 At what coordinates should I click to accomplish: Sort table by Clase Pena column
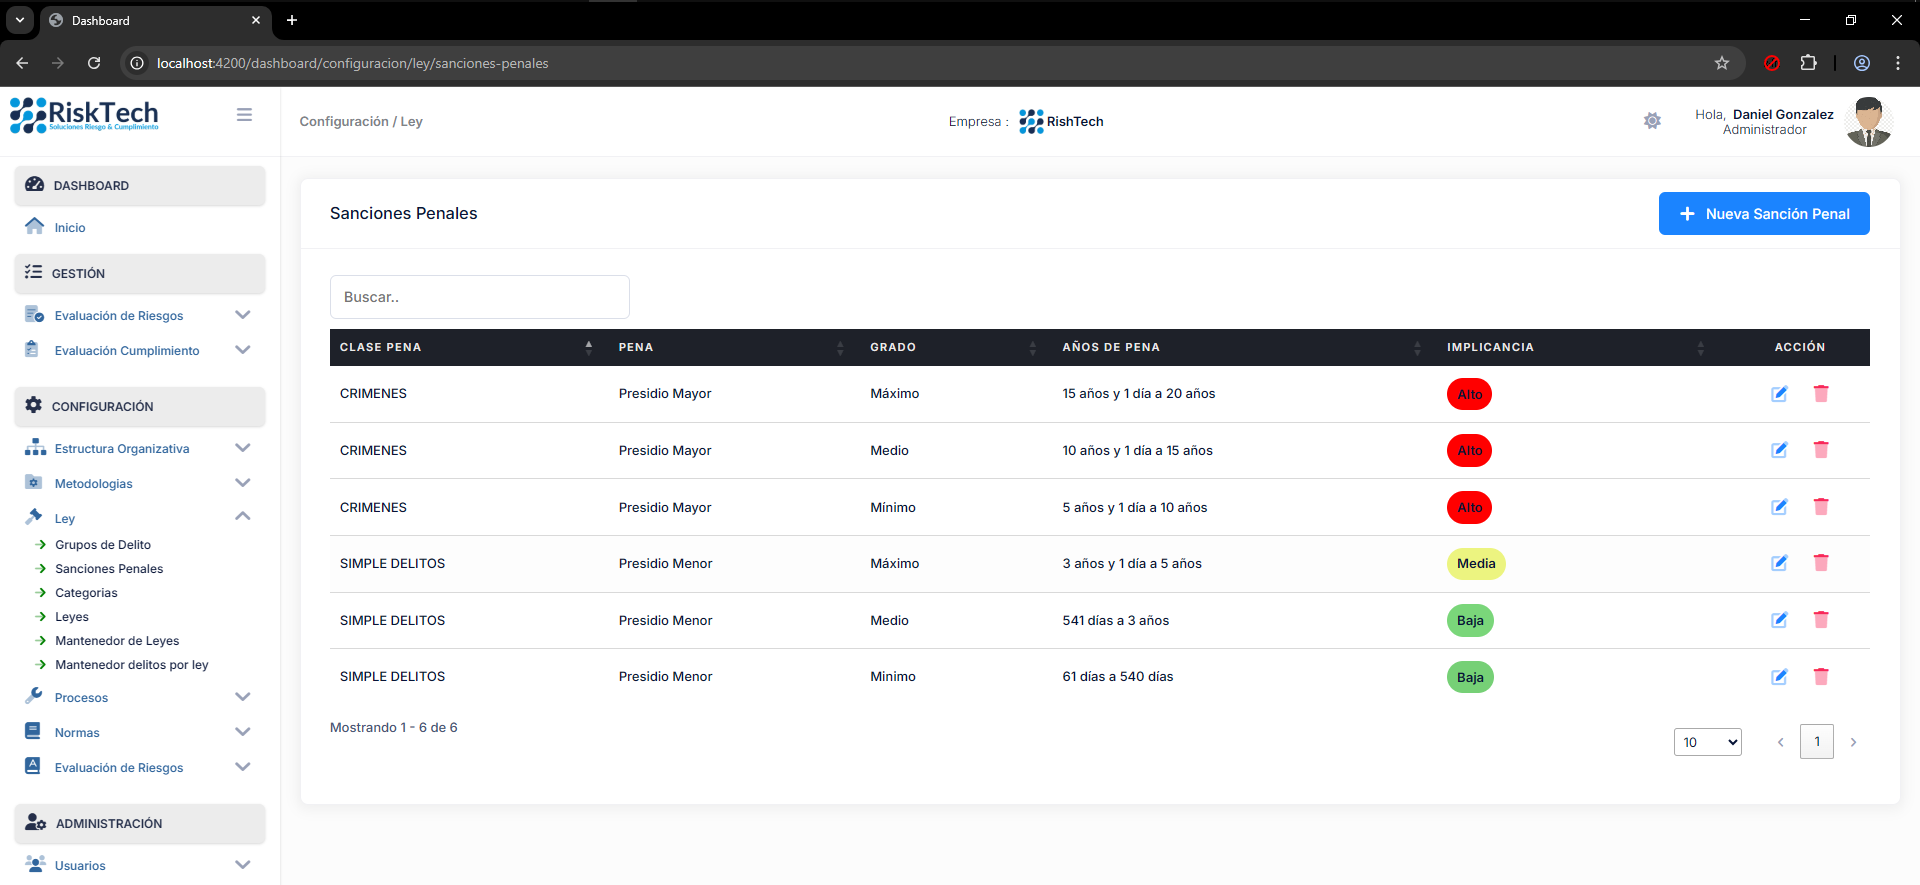click(x=588, y=347)
